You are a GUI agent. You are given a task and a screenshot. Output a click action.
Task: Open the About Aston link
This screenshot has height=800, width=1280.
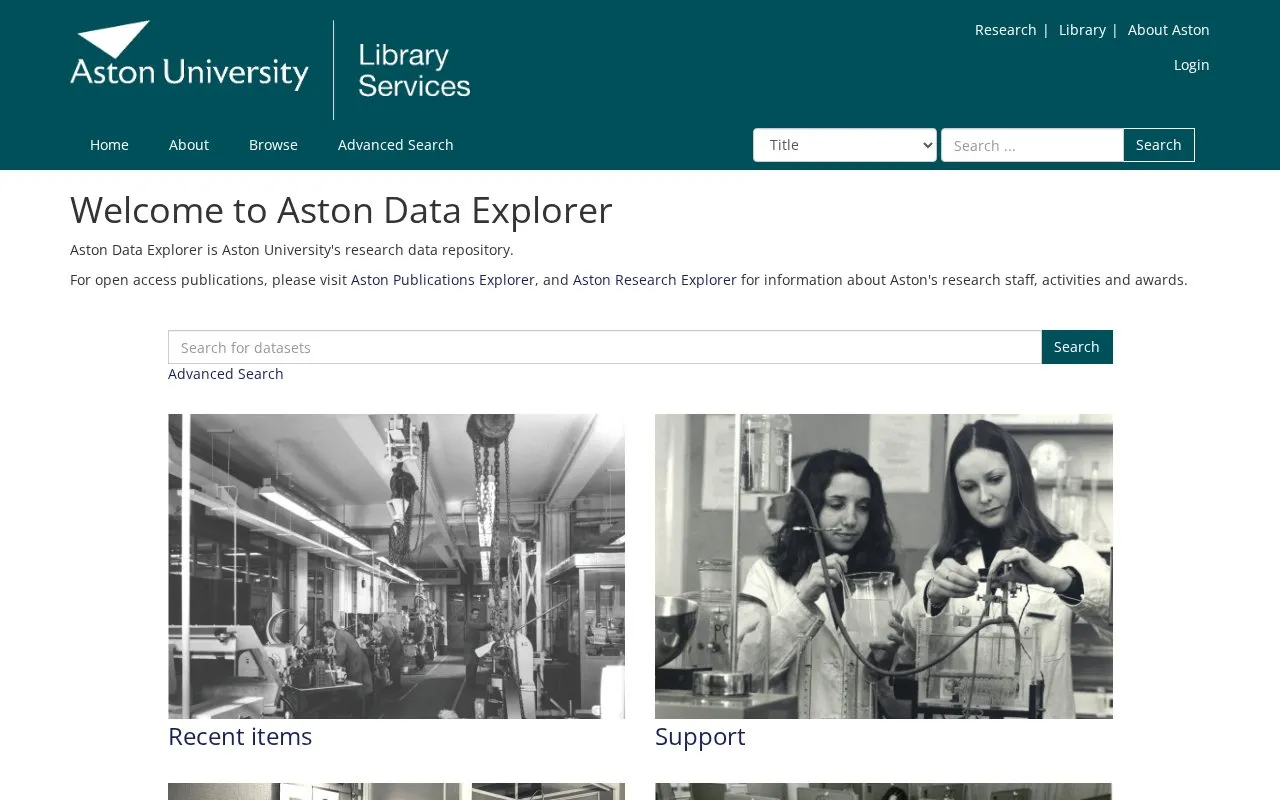pos(1169,30)
